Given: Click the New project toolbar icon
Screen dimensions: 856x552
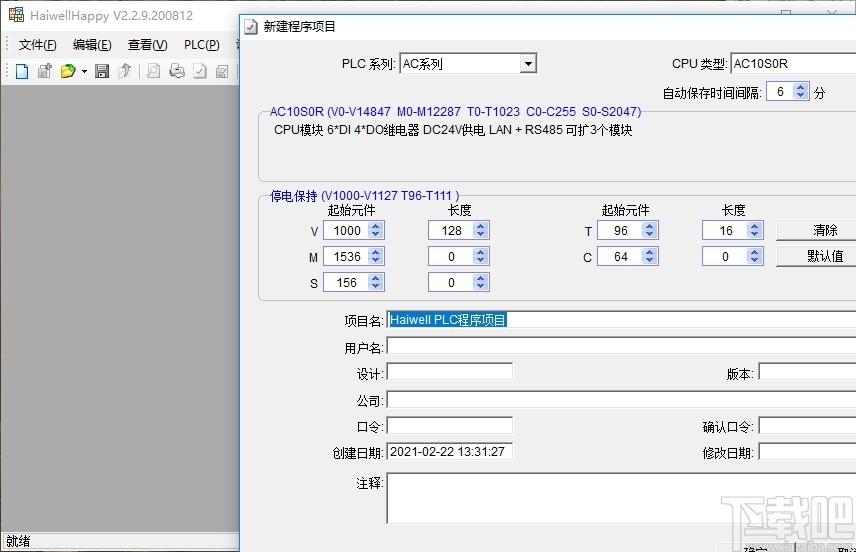Looking at the screenshot, I should pos(22,71).
